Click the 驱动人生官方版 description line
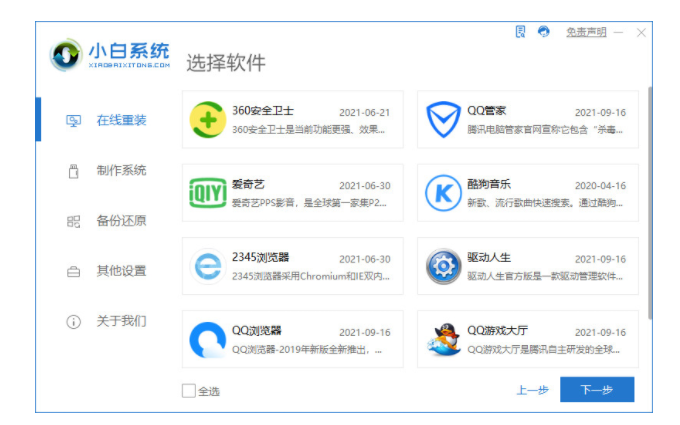This screenshot has width=680, height=425. [545, 276]
